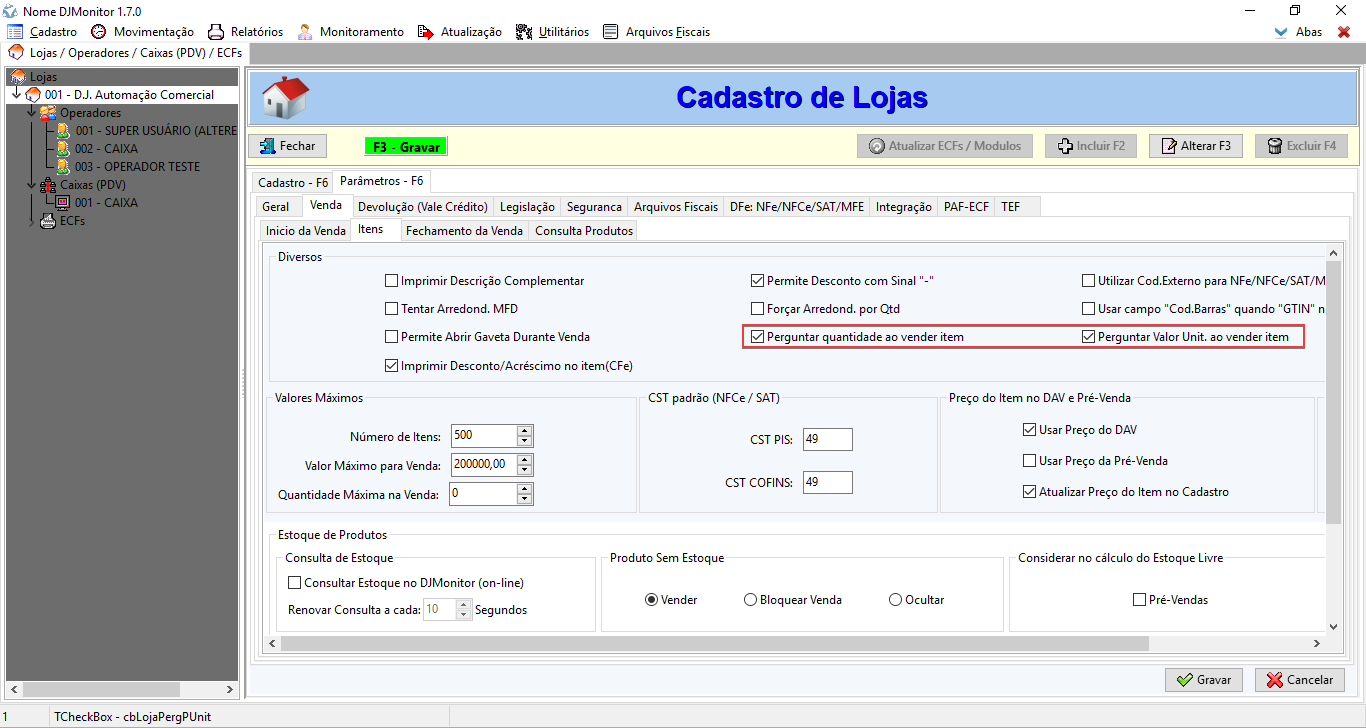
Task: Switch to the Fechamento da Venda tab
Action: 464,231
